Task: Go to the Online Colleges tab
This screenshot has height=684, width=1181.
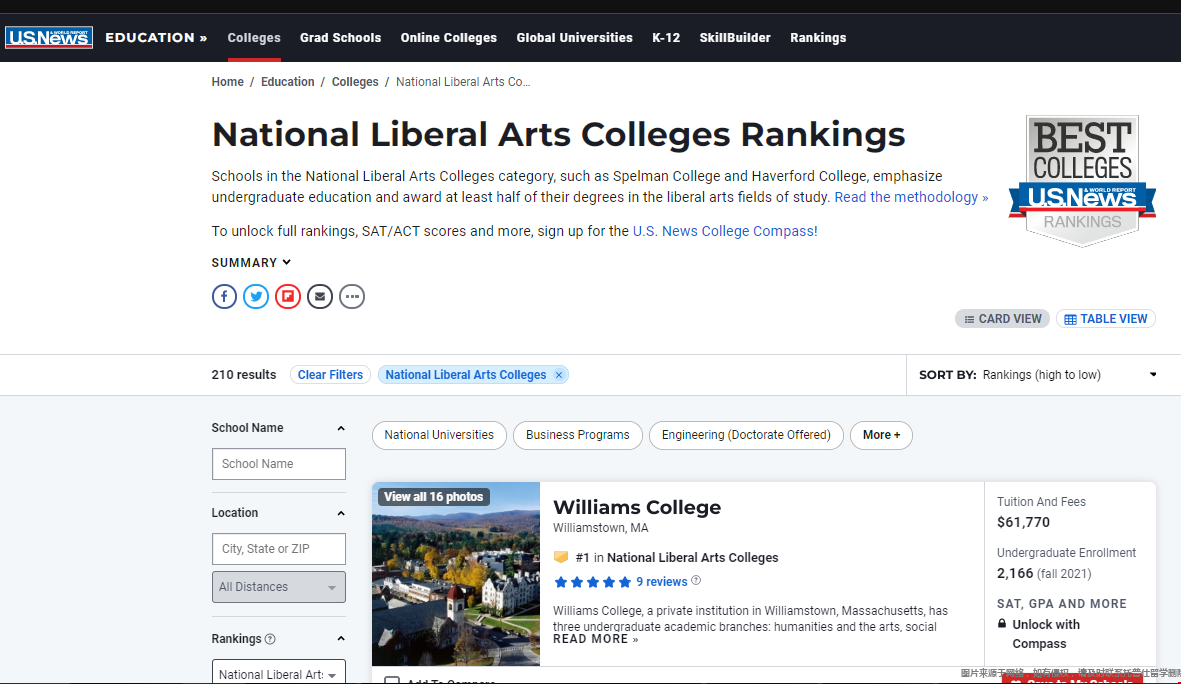Action: pos(449,38)
